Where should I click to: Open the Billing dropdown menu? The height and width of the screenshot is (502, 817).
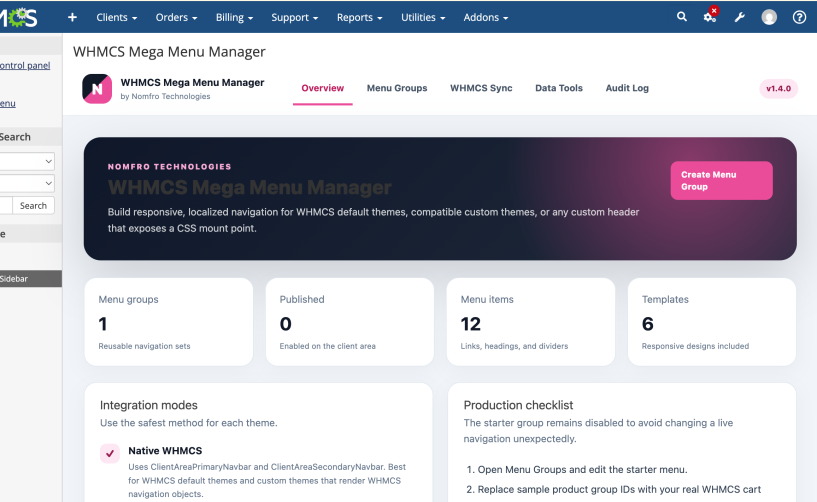[x=234, y=17]
